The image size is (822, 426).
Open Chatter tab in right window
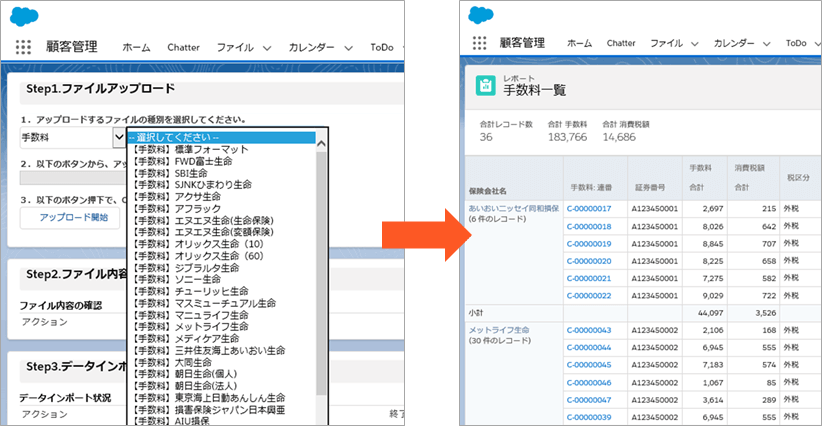621,43
